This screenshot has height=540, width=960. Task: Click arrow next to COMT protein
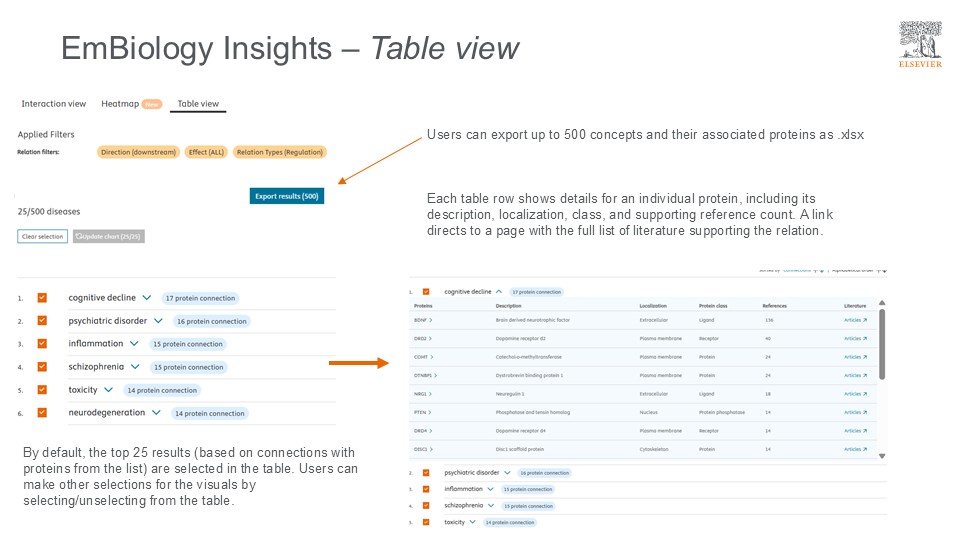pyautogui.click(x=432, y=357)
